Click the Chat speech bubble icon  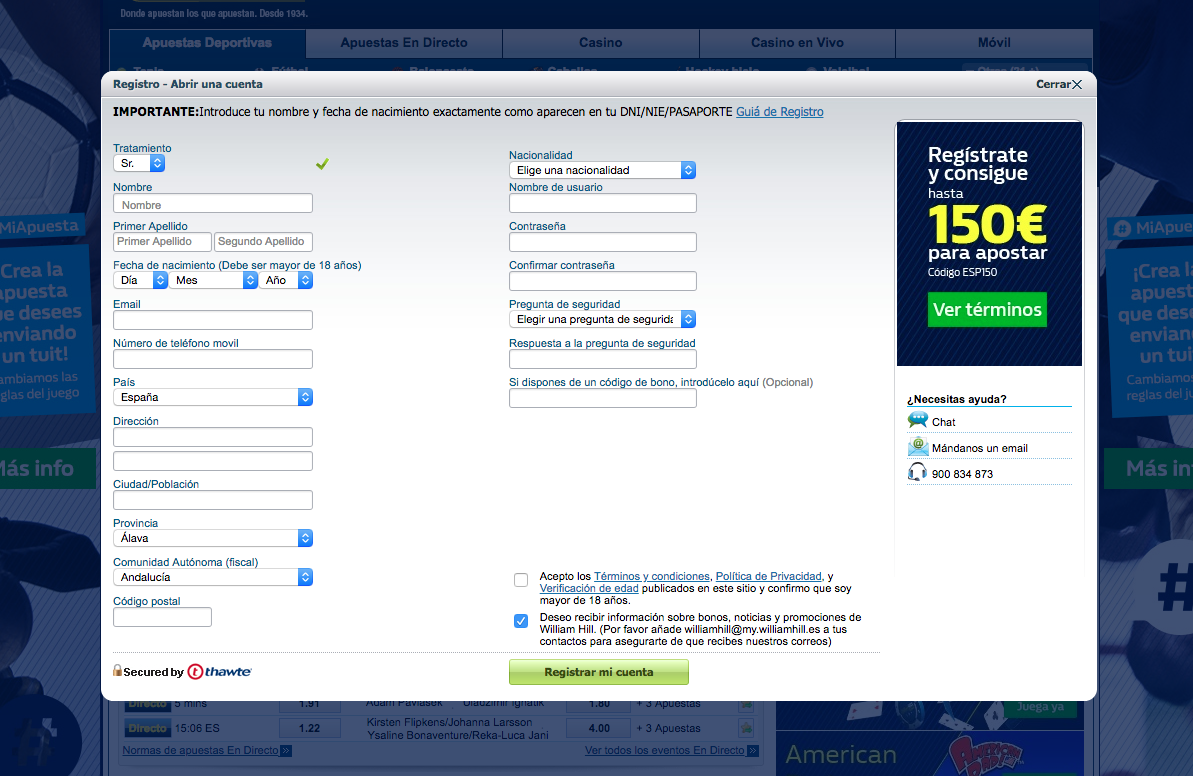tap(918, 421)
